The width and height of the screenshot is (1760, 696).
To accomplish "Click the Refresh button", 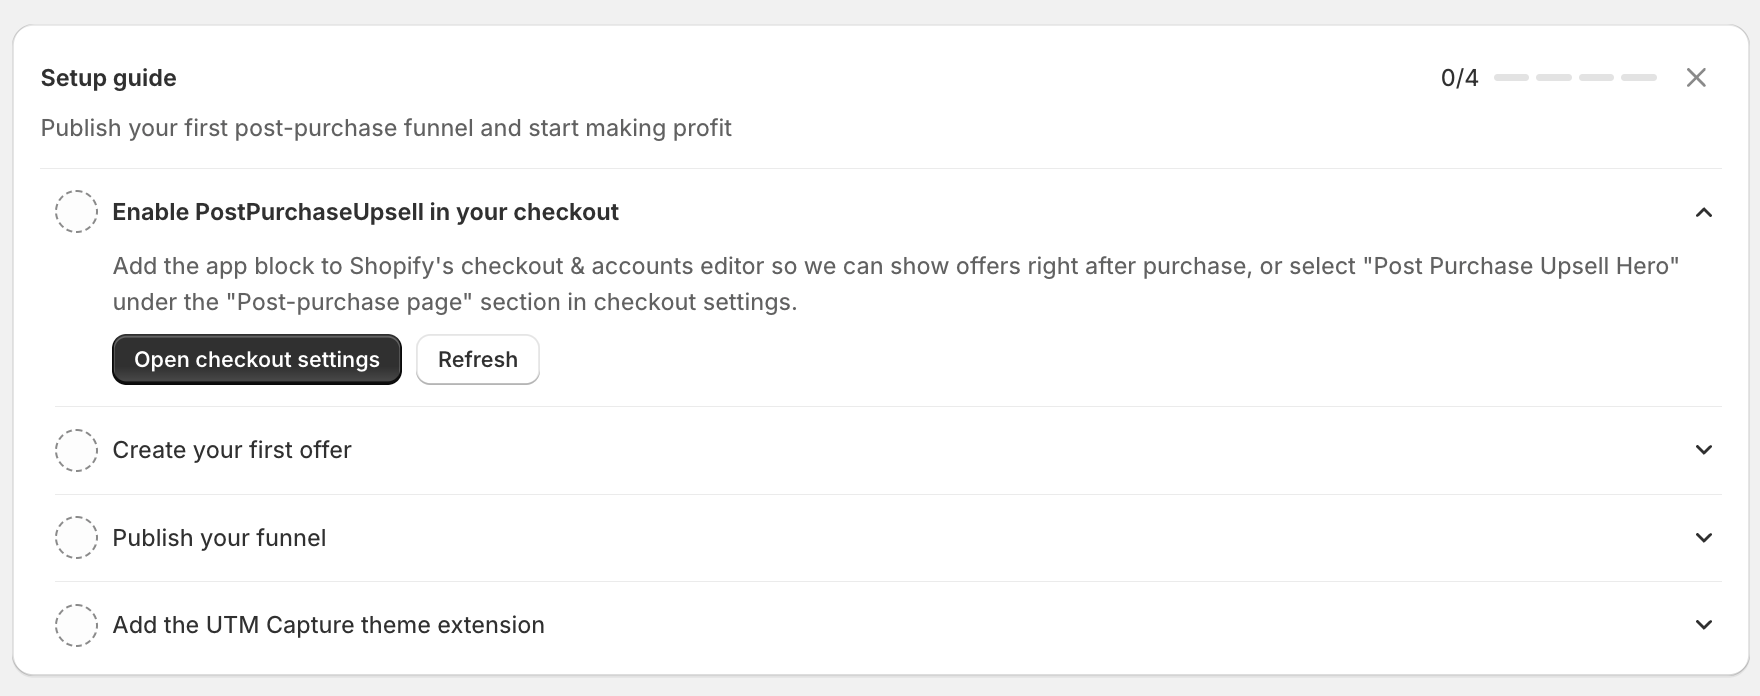I will (x=478, y=360).
